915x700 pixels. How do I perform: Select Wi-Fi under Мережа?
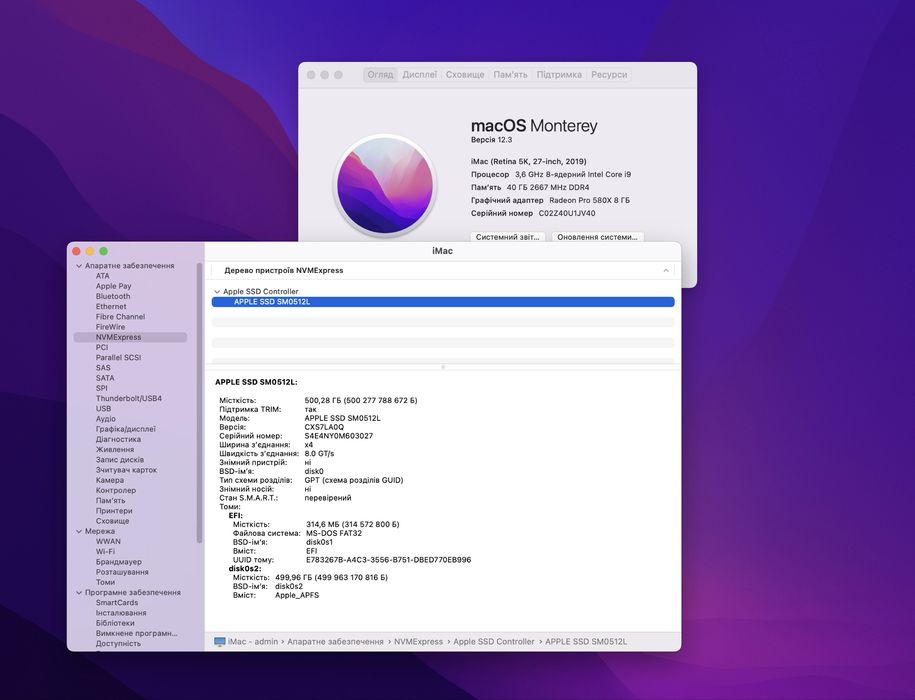[105, 551]
